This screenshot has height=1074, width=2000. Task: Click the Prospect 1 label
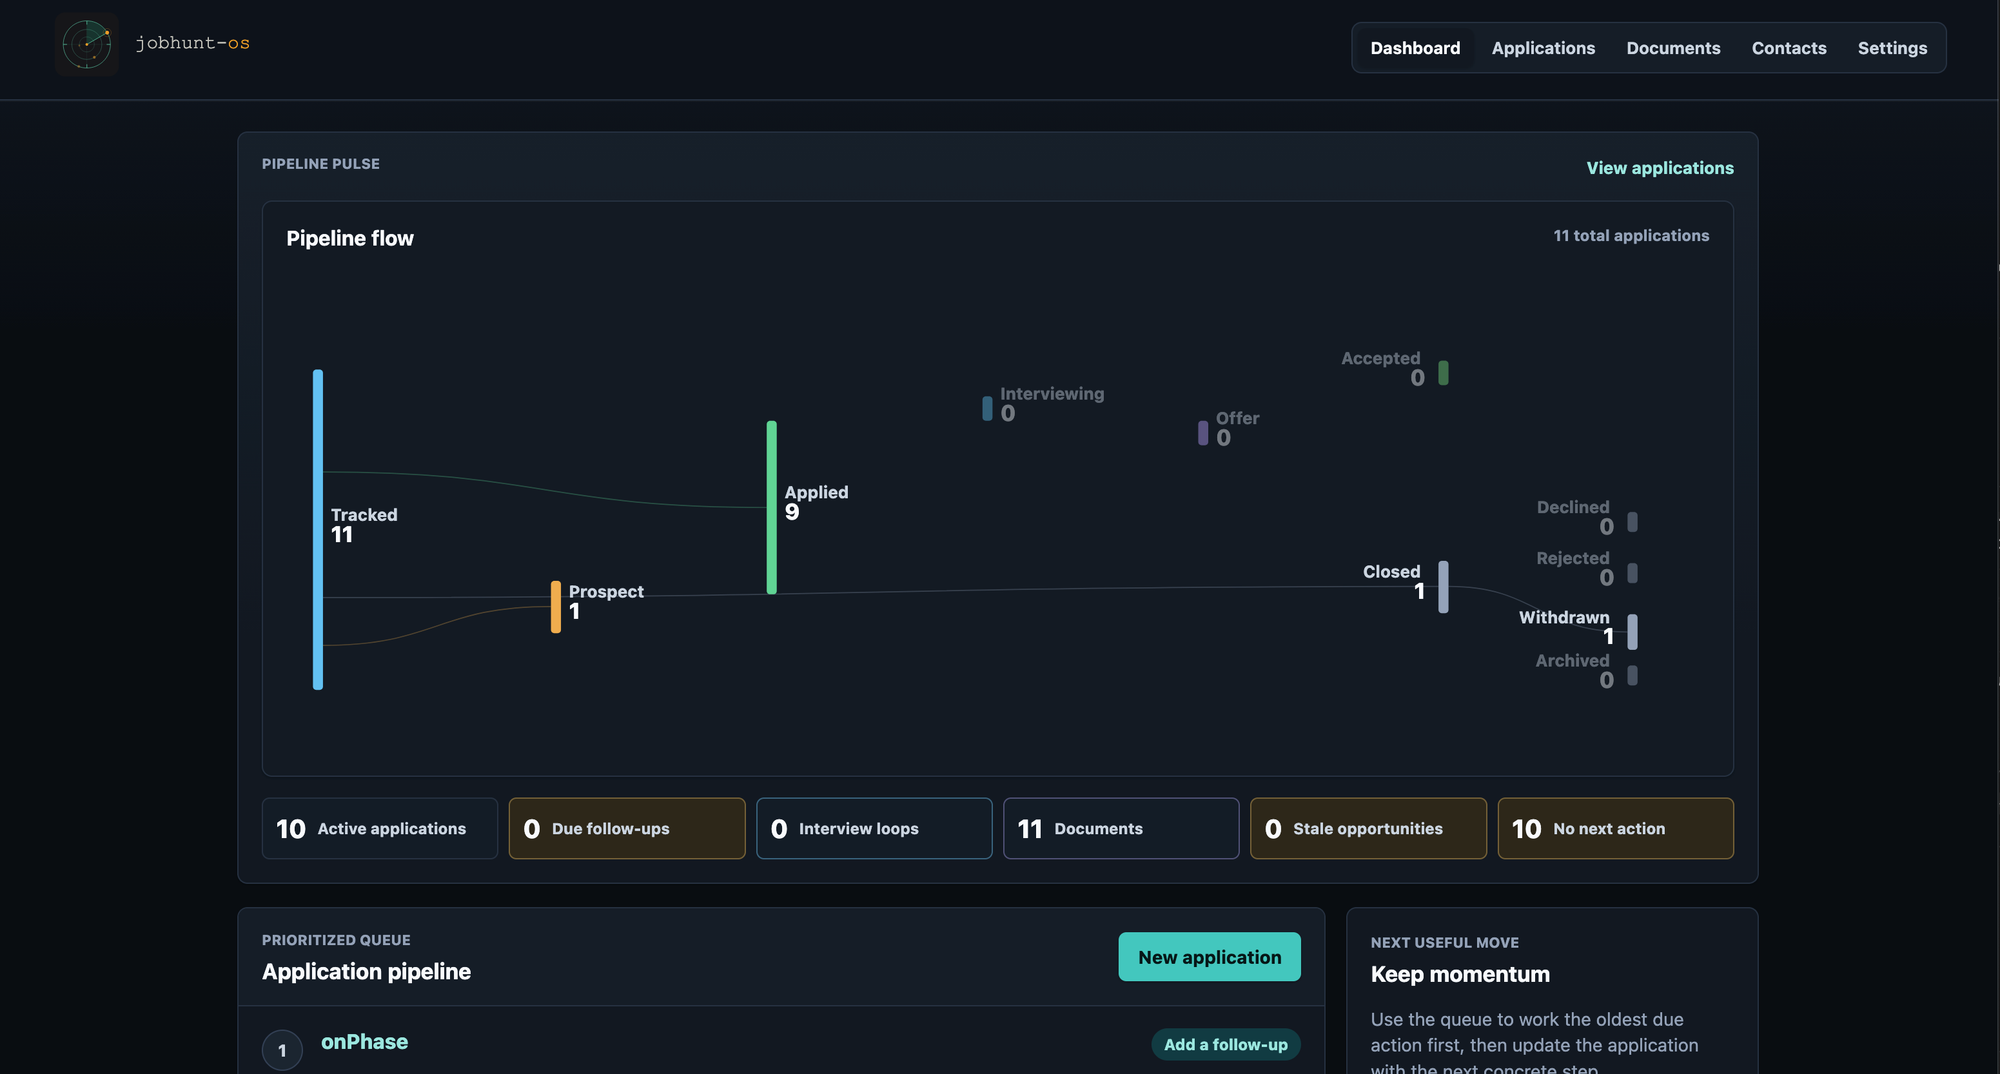(x=606, y=601)
